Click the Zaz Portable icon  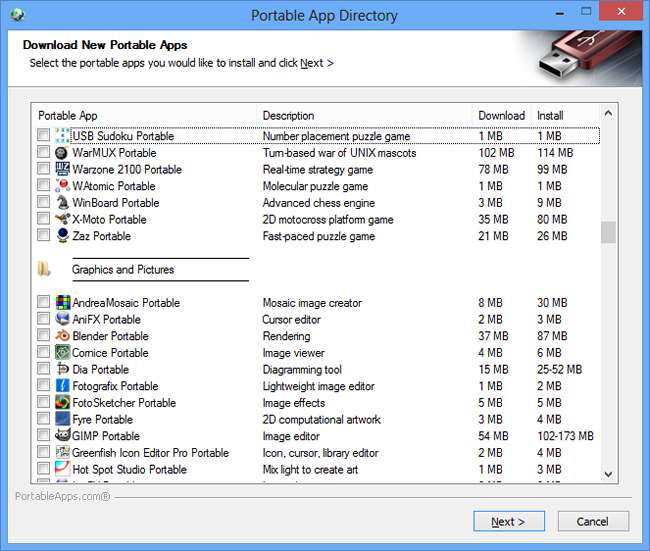pyautogui.click(x=62, y=236)
